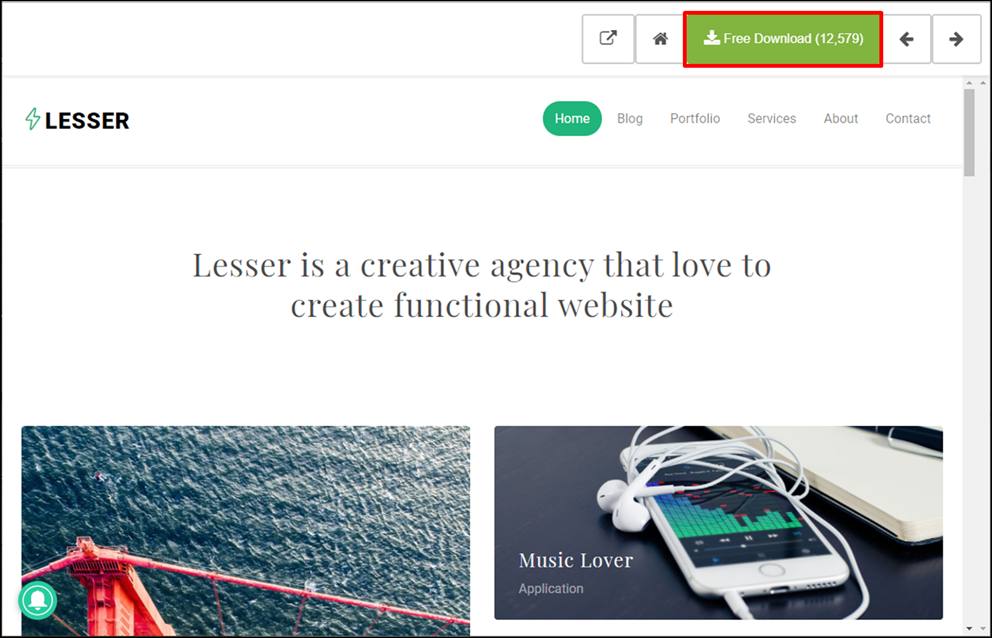Click the download icon in green button
The height and width of the screenshot is (638, 992).
pos(712,38)
